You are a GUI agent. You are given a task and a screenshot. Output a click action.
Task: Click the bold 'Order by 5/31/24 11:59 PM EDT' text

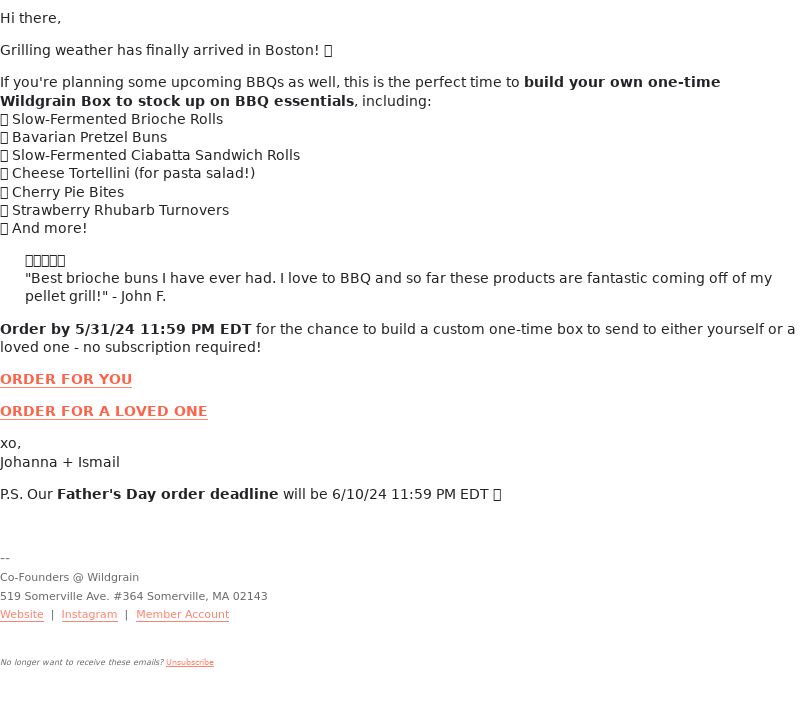126,329
